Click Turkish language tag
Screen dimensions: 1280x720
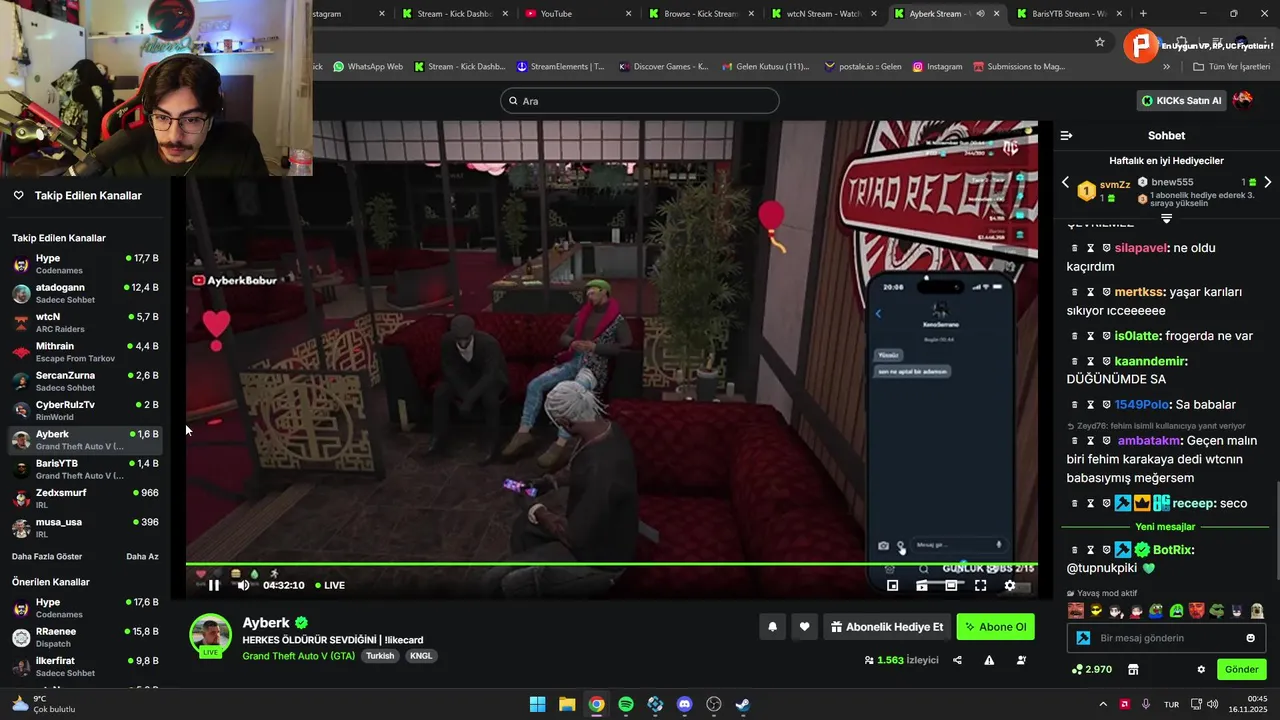pos(379,656)
